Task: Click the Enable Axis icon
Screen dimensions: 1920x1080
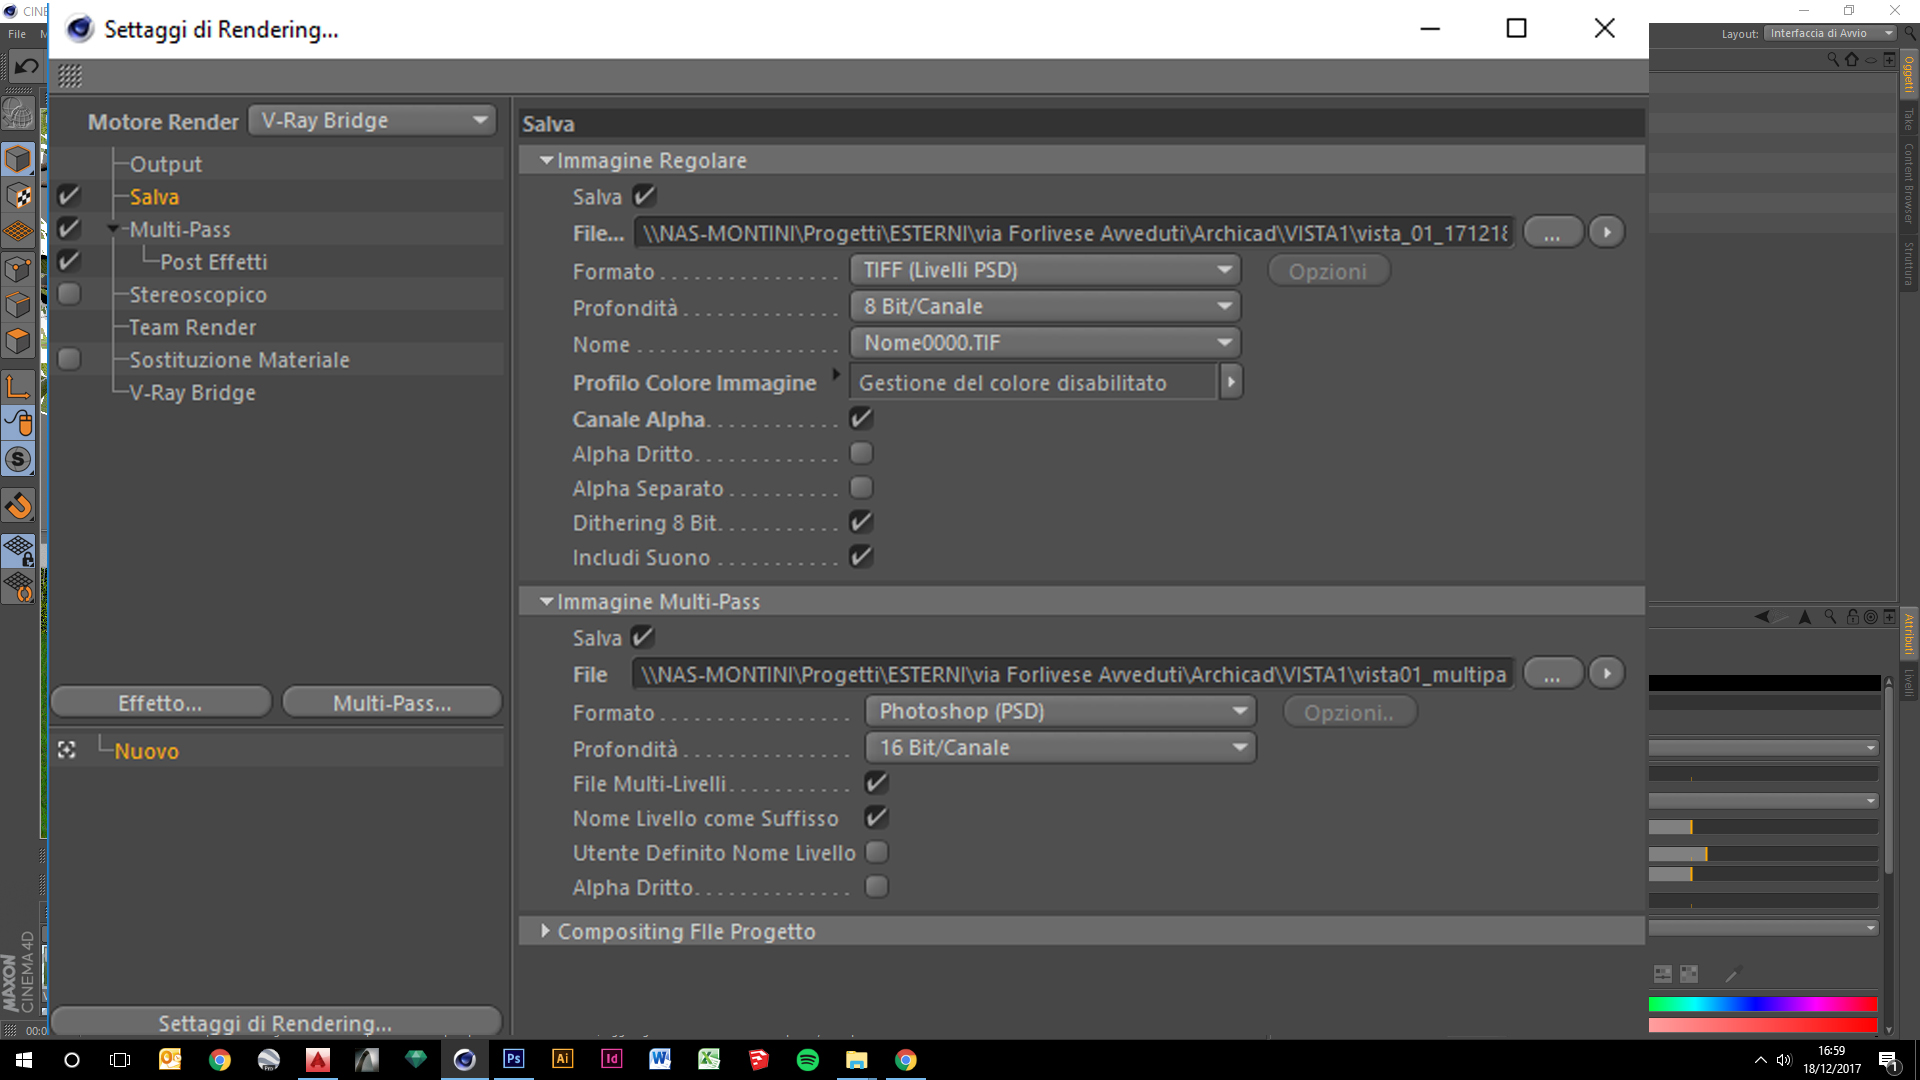Action: [18, 387]
